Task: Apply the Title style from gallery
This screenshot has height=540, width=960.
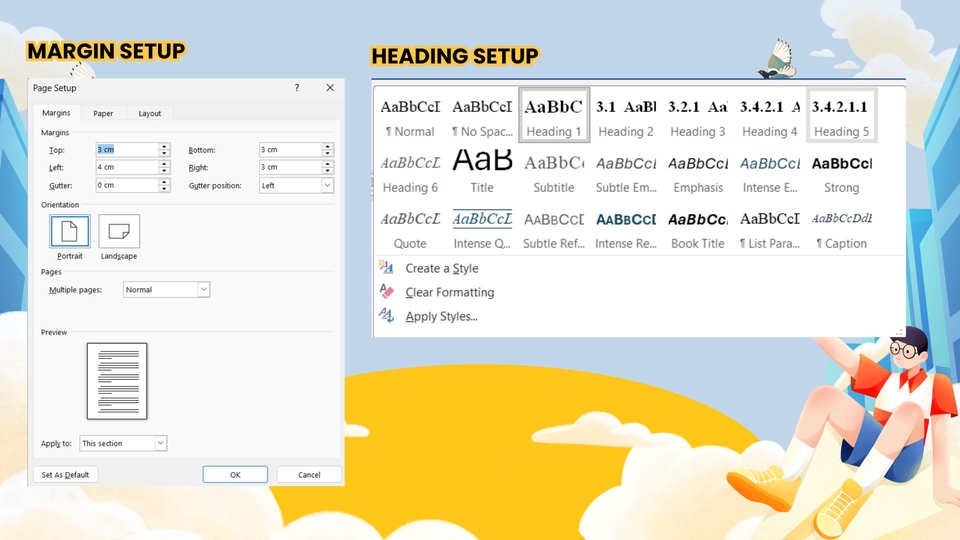Action: [482, 172]
